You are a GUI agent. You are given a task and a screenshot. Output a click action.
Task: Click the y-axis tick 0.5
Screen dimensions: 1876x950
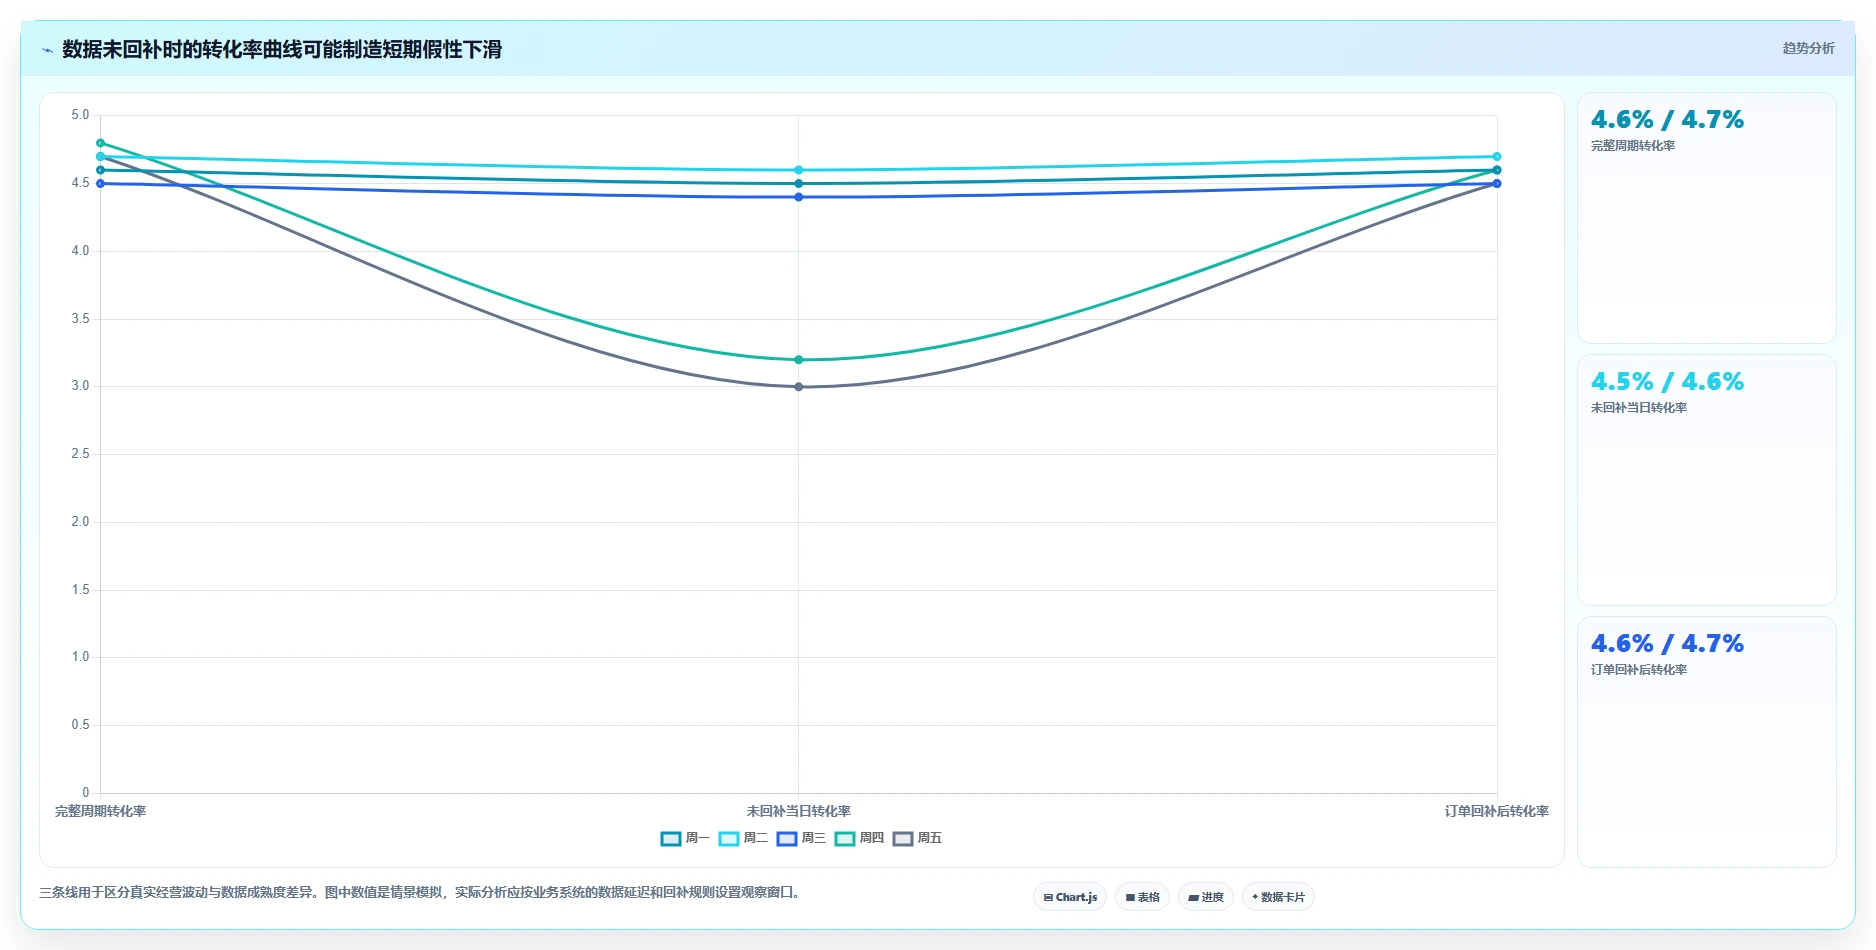(80, 725)
